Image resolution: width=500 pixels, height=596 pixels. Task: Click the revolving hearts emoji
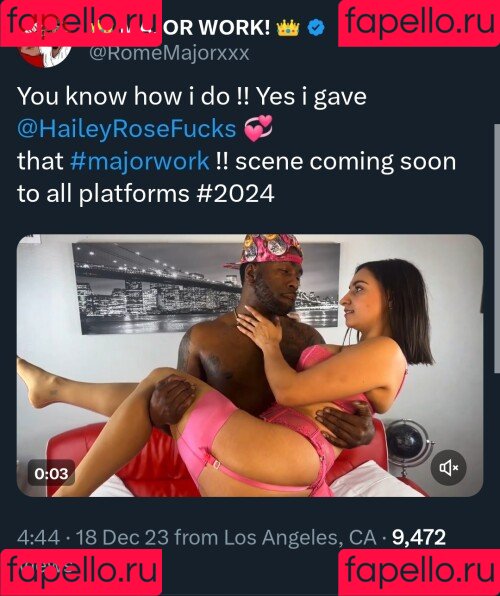click(x=258, y=128)
